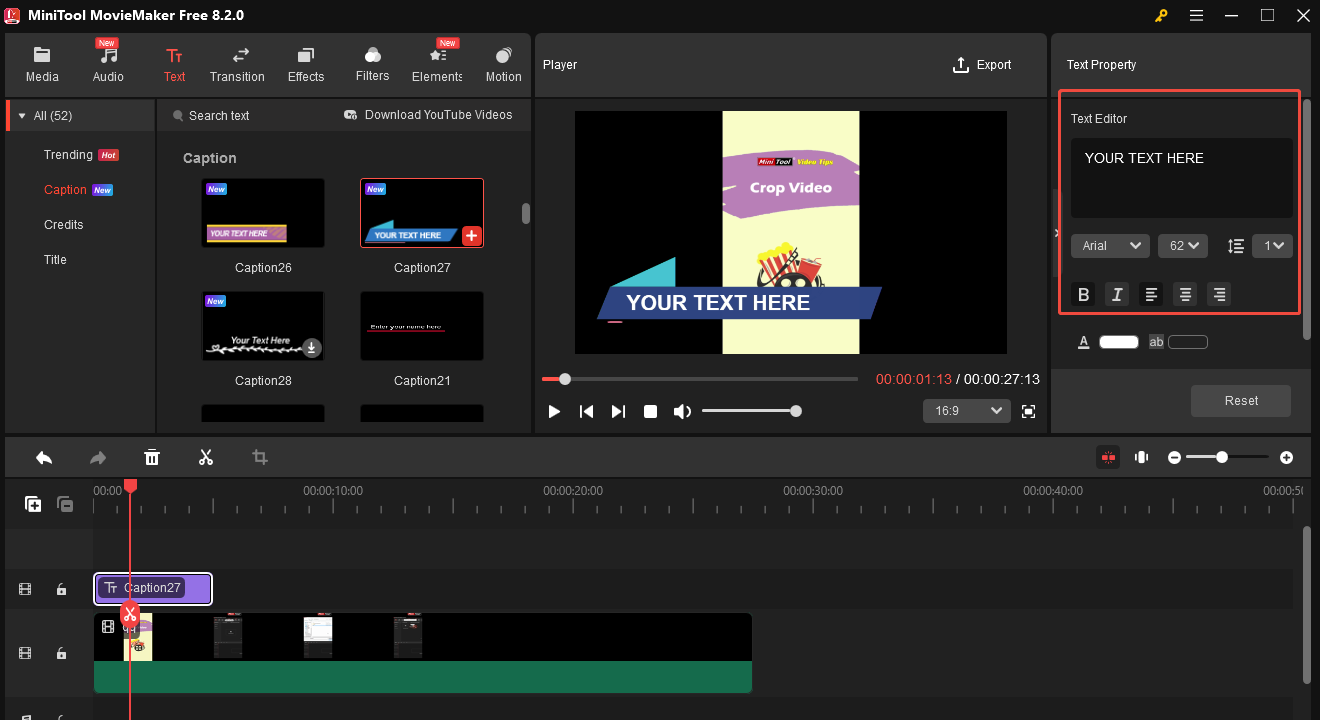Open the hamburger menu
Screen dimensions: 1320x720
pyautogui.click(x=1196, y=15)
